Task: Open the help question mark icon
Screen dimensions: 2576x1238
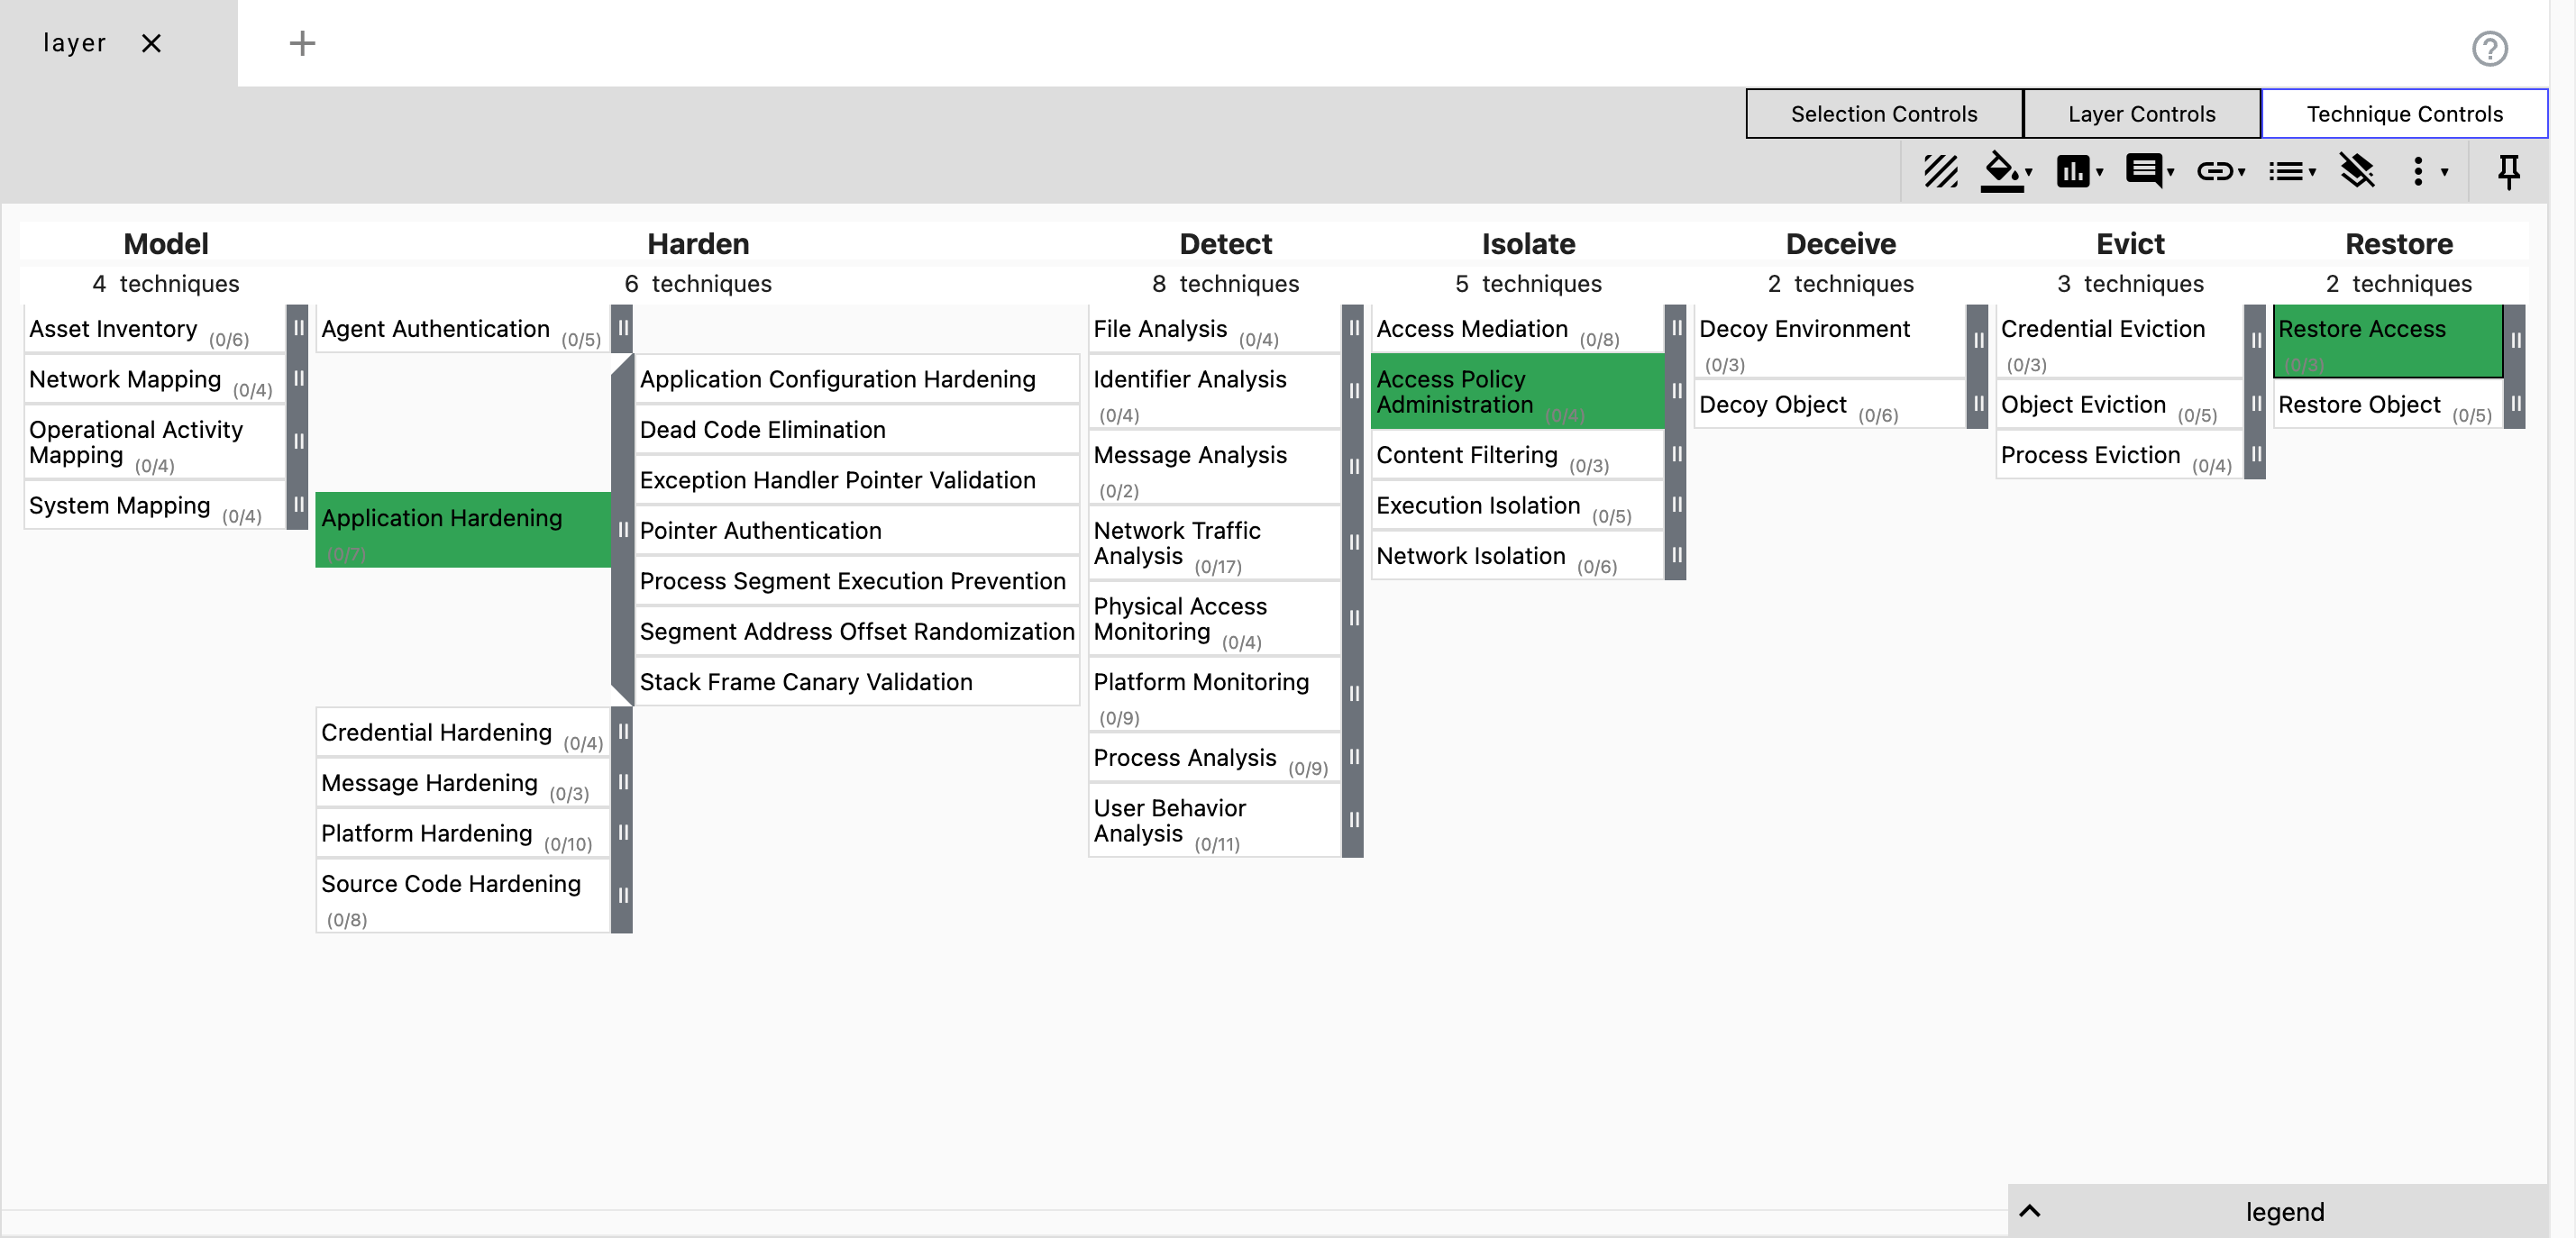Action: point(2489,48)
